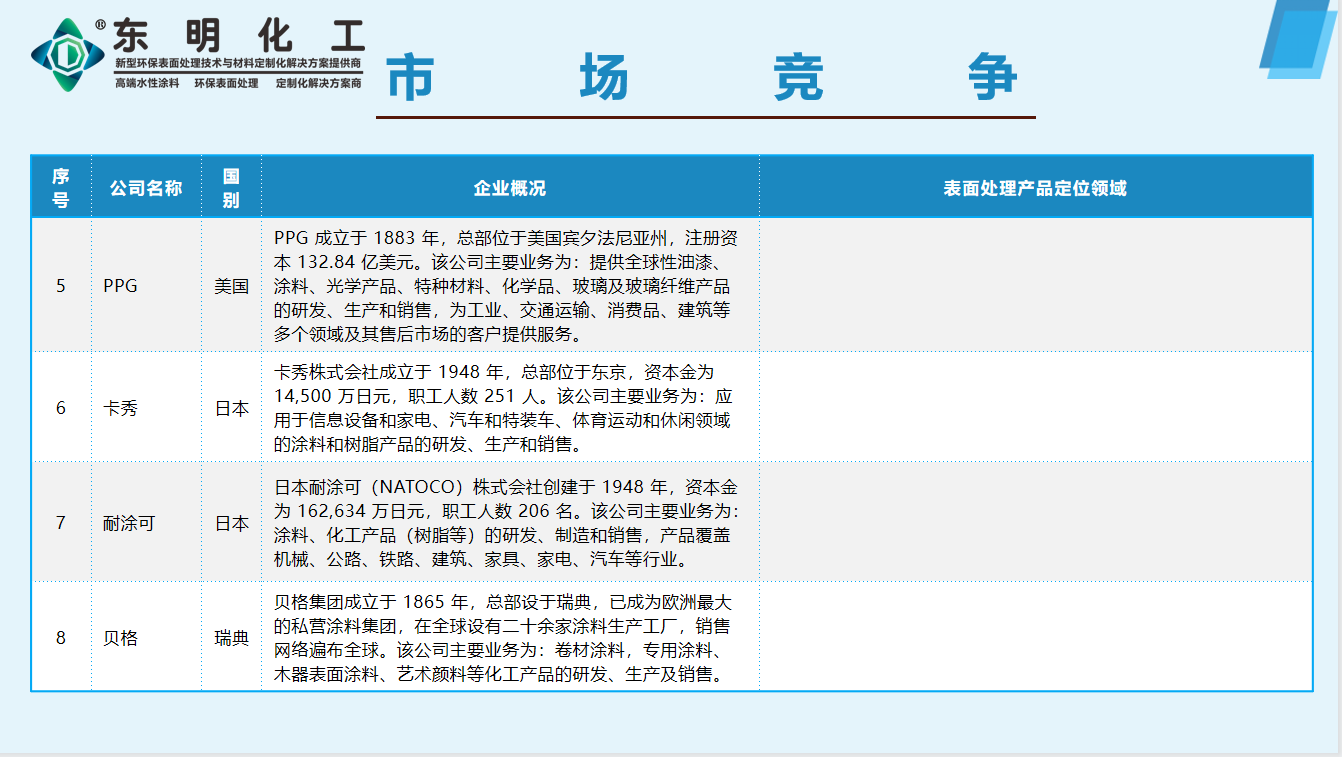Click the PPG 成立于 1883 年 description
The image size is (1342, 757).
pyautogui.click(x=506, y=285)
